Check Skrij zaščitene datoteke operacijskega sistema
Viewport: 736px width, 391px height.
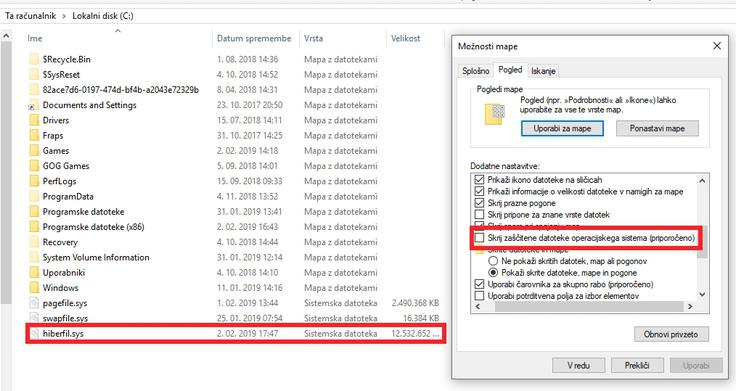pos(479,238)
